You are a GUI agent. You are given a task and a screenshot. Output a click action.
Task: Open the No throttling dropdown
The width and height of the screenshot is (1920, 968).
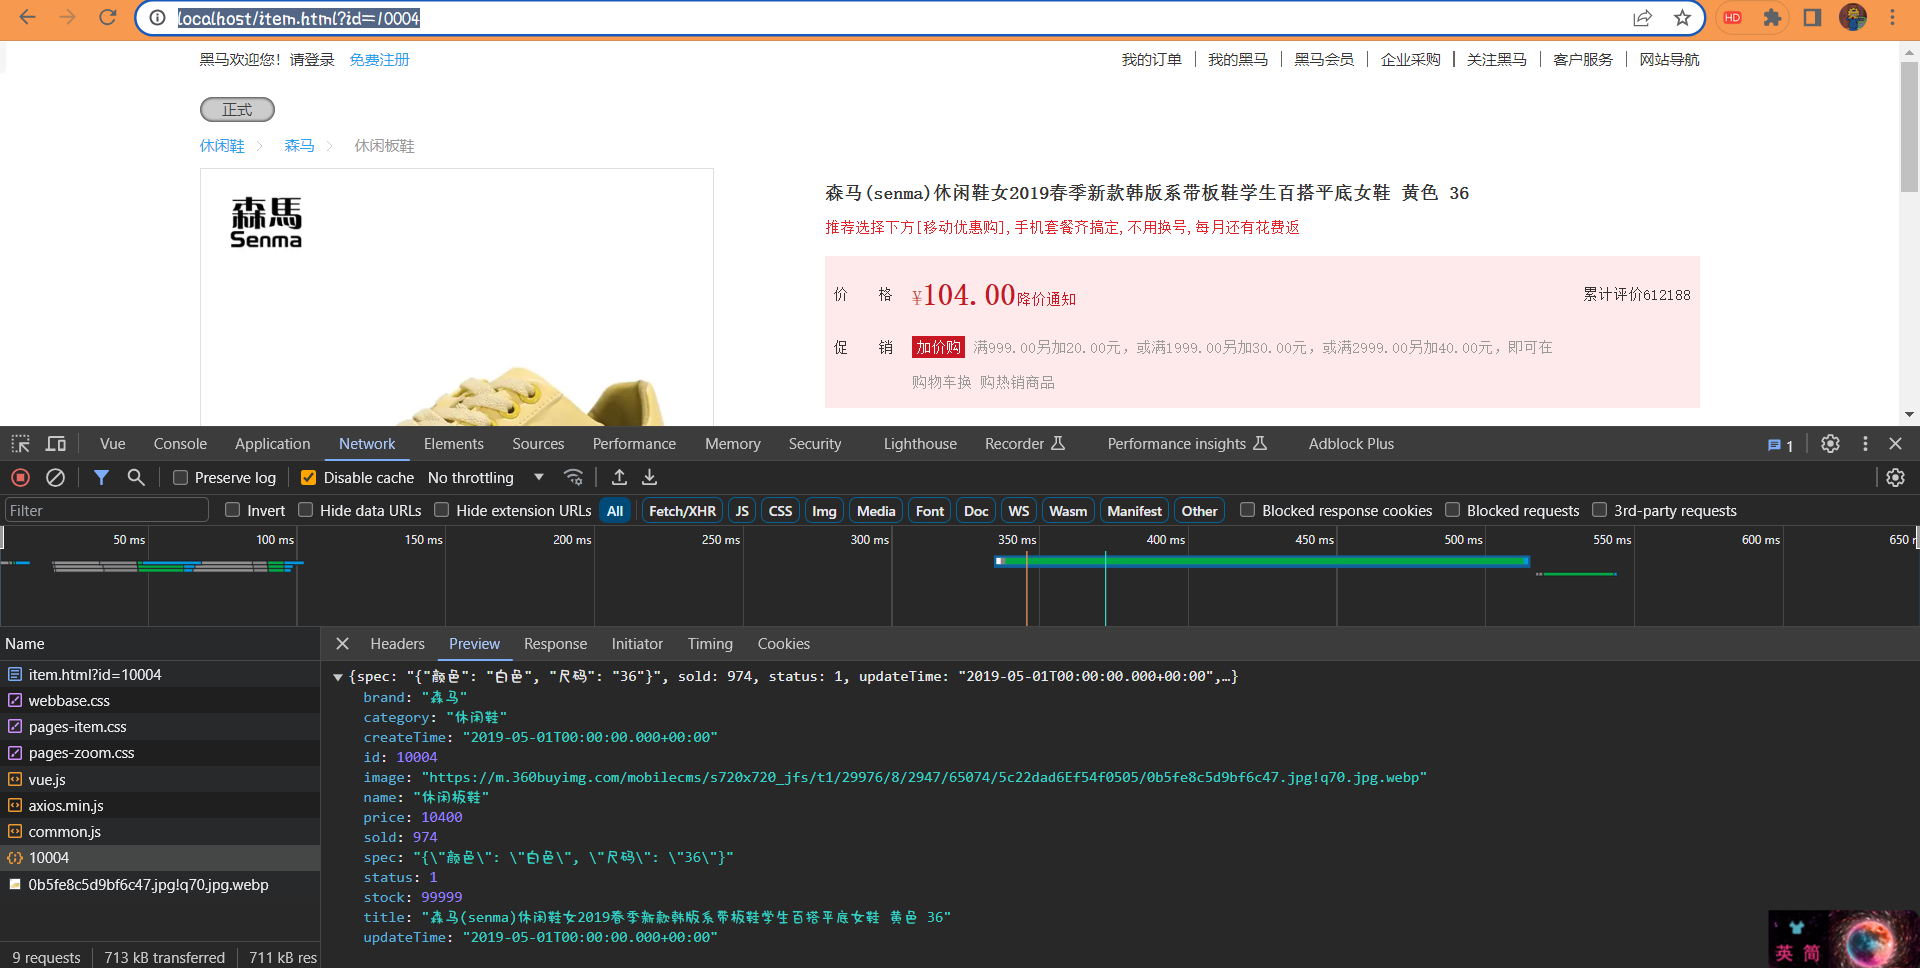(x=485, y=478)
